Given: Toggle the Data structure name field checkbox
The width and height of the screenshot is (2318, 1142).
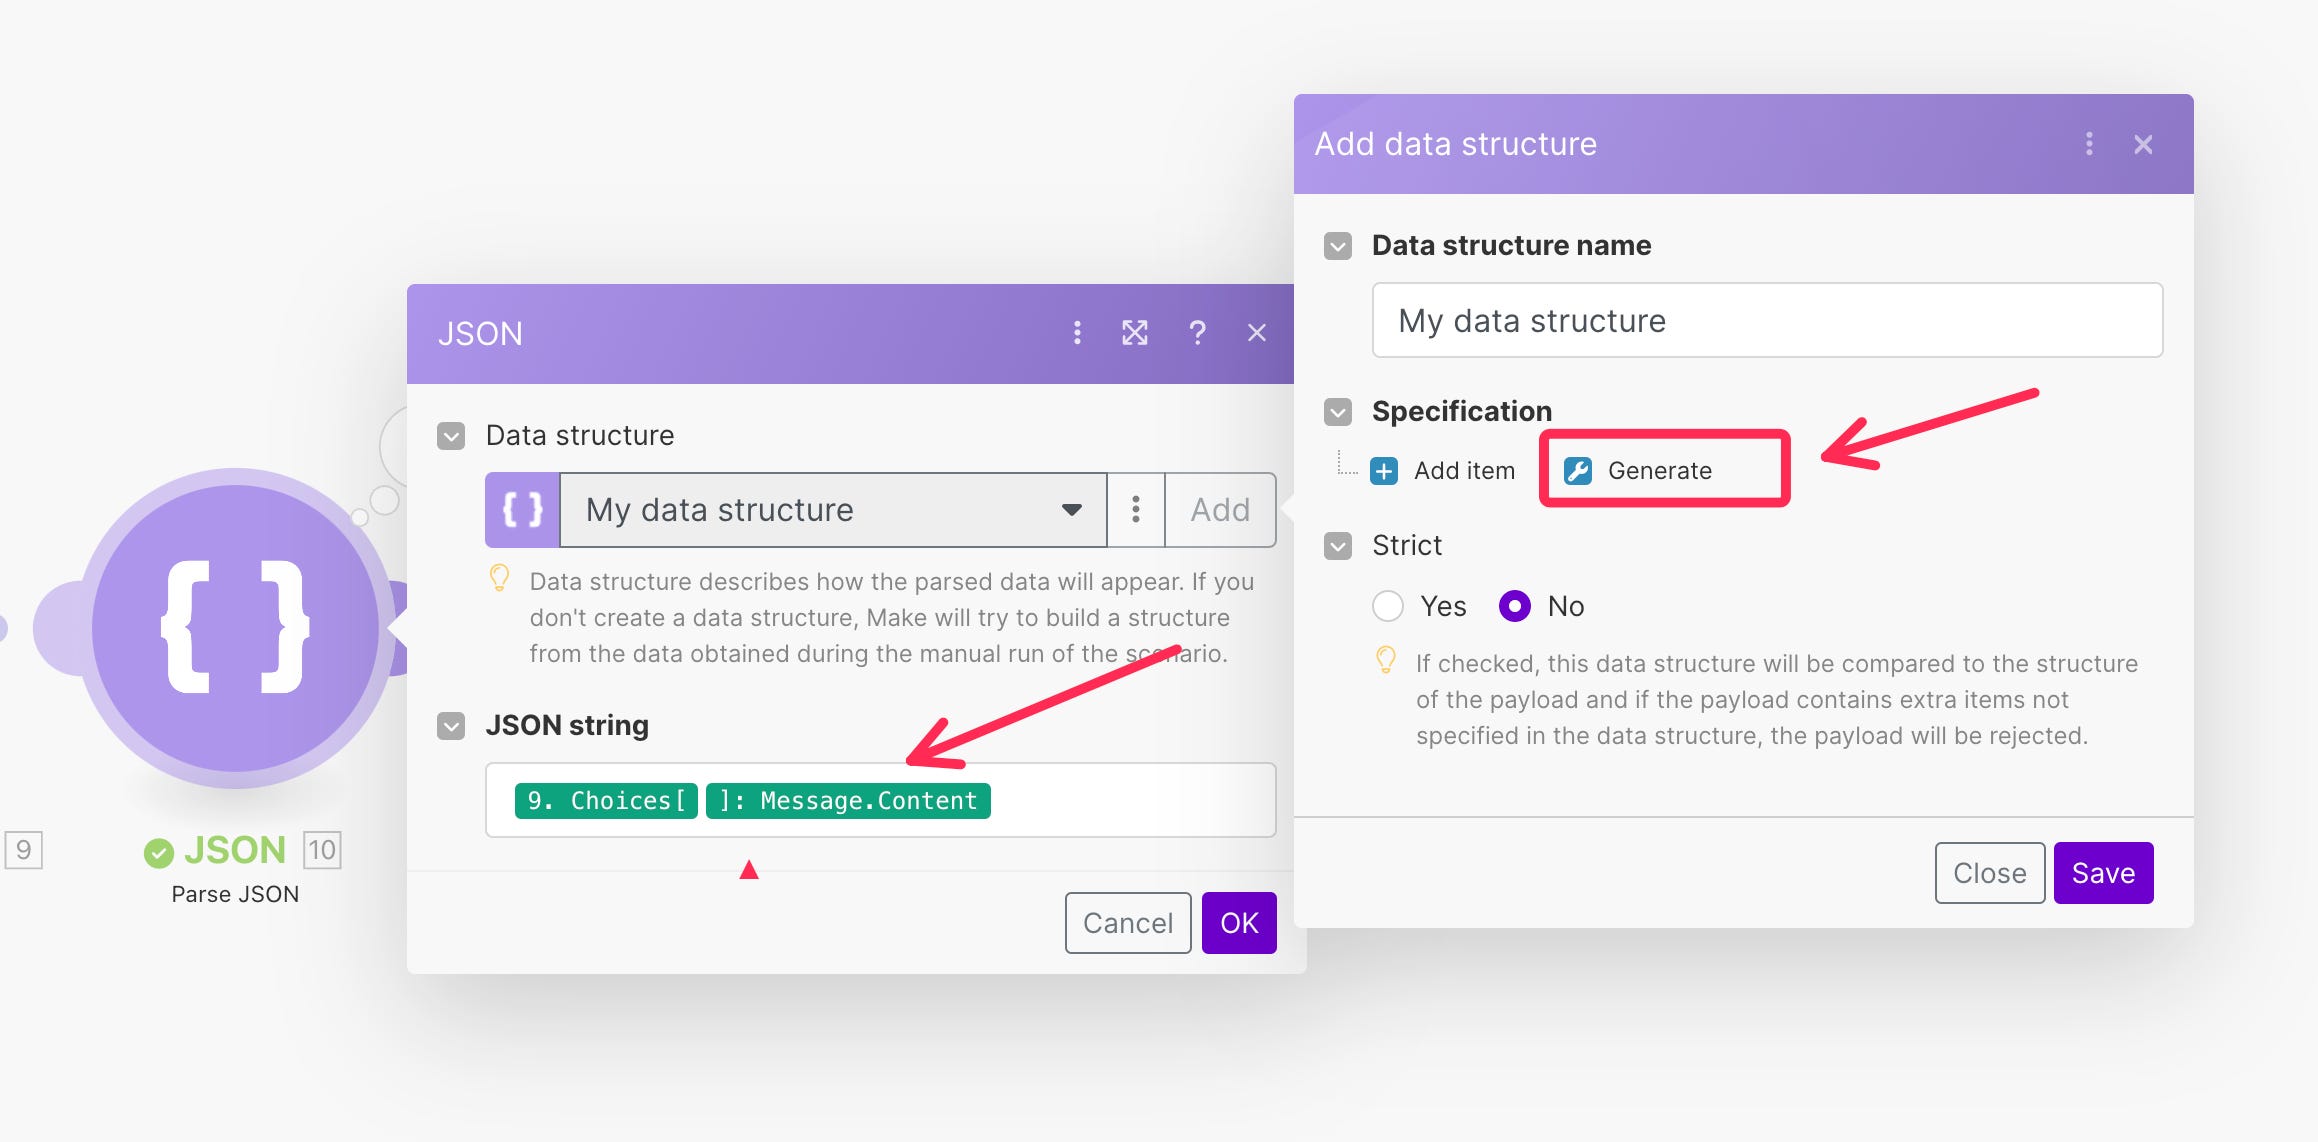Looking at the screenshot, I should (1338, 246).
